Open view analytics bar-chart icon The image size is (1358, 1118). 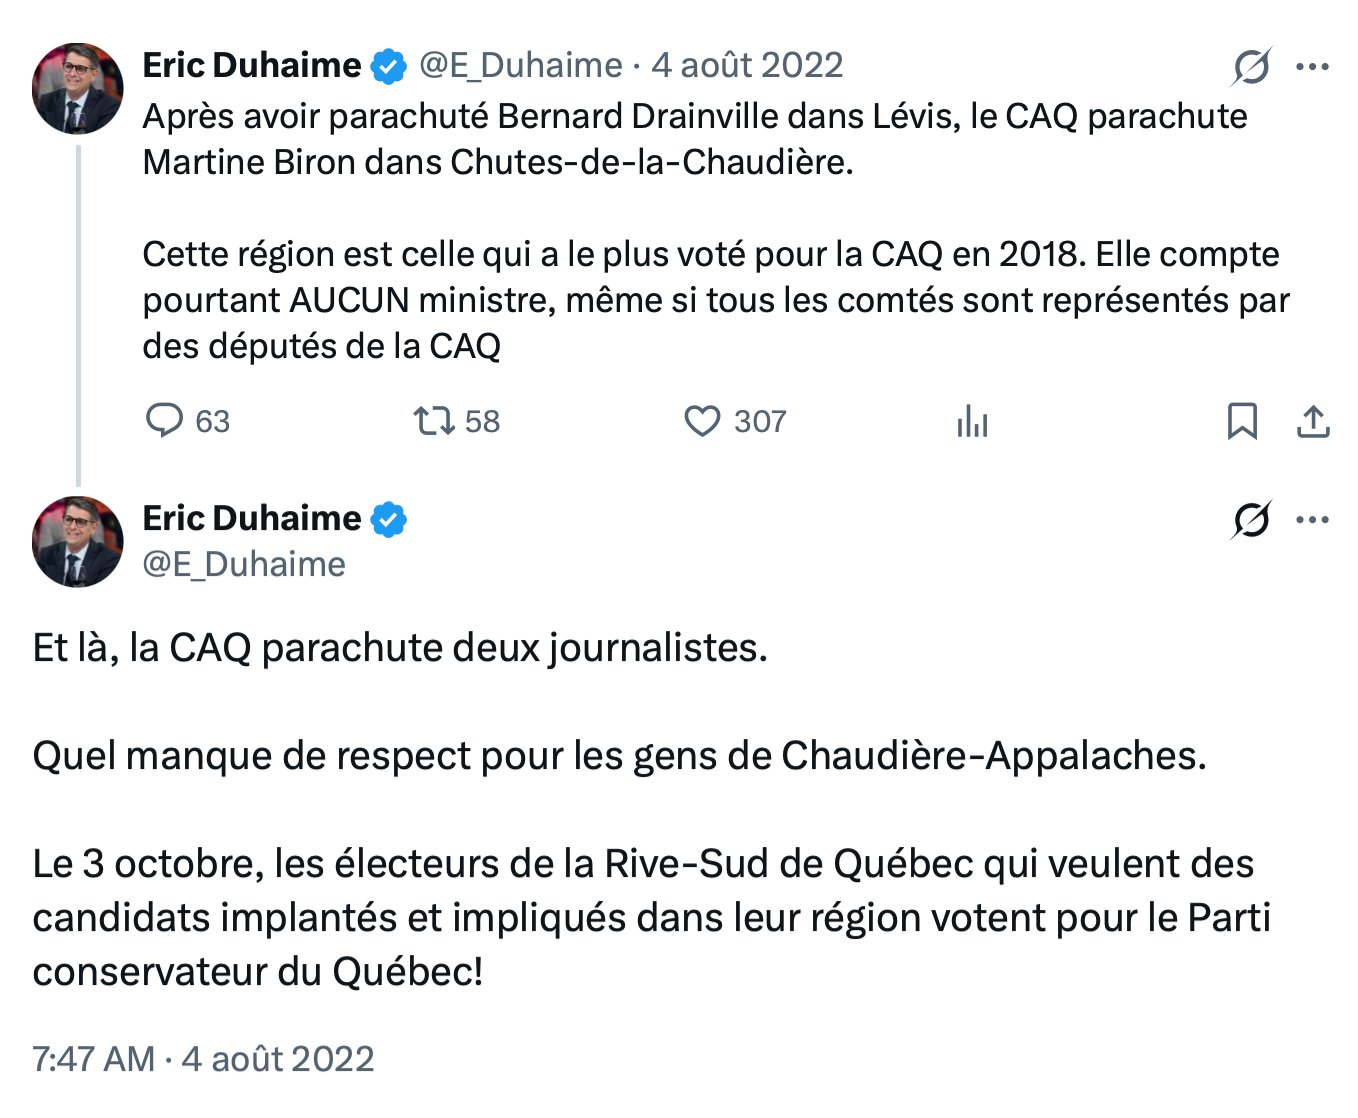pos(972,422)
